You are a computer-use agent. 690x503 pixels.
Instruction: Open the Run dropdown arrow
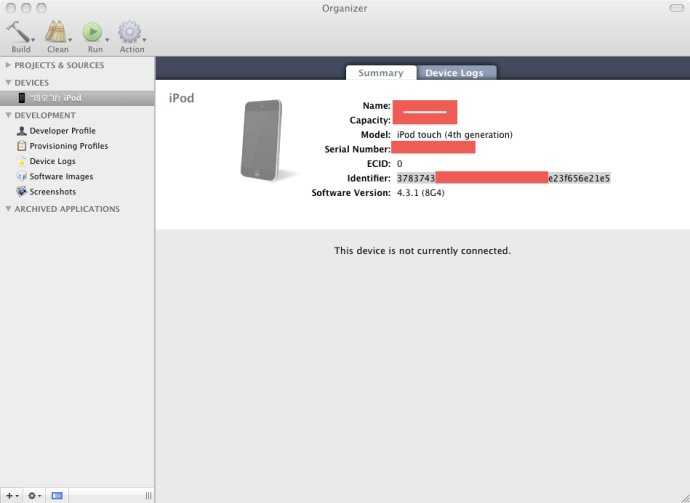107,40
